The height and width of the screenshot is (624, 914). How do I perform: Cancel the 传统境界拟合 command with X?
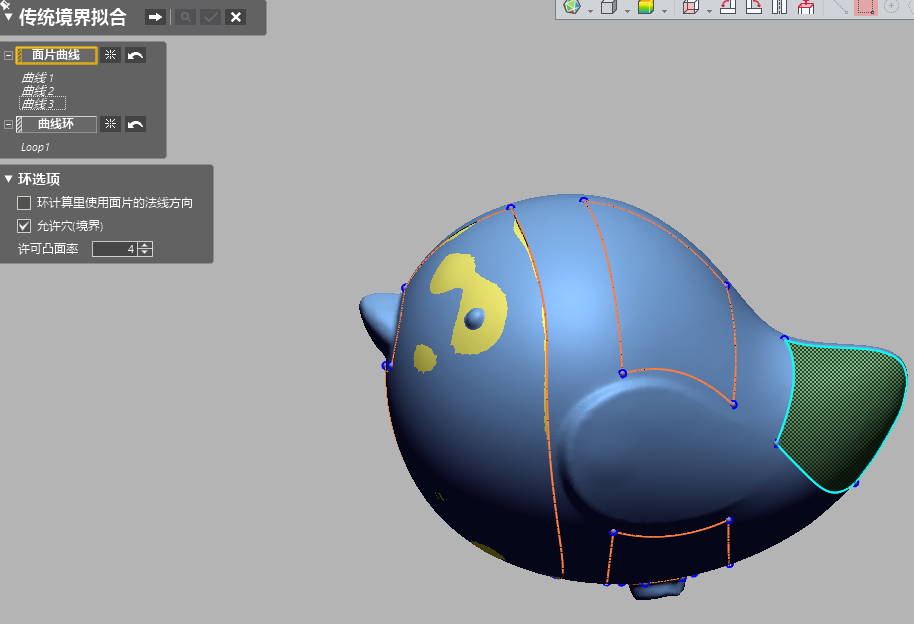click(235, 17)
